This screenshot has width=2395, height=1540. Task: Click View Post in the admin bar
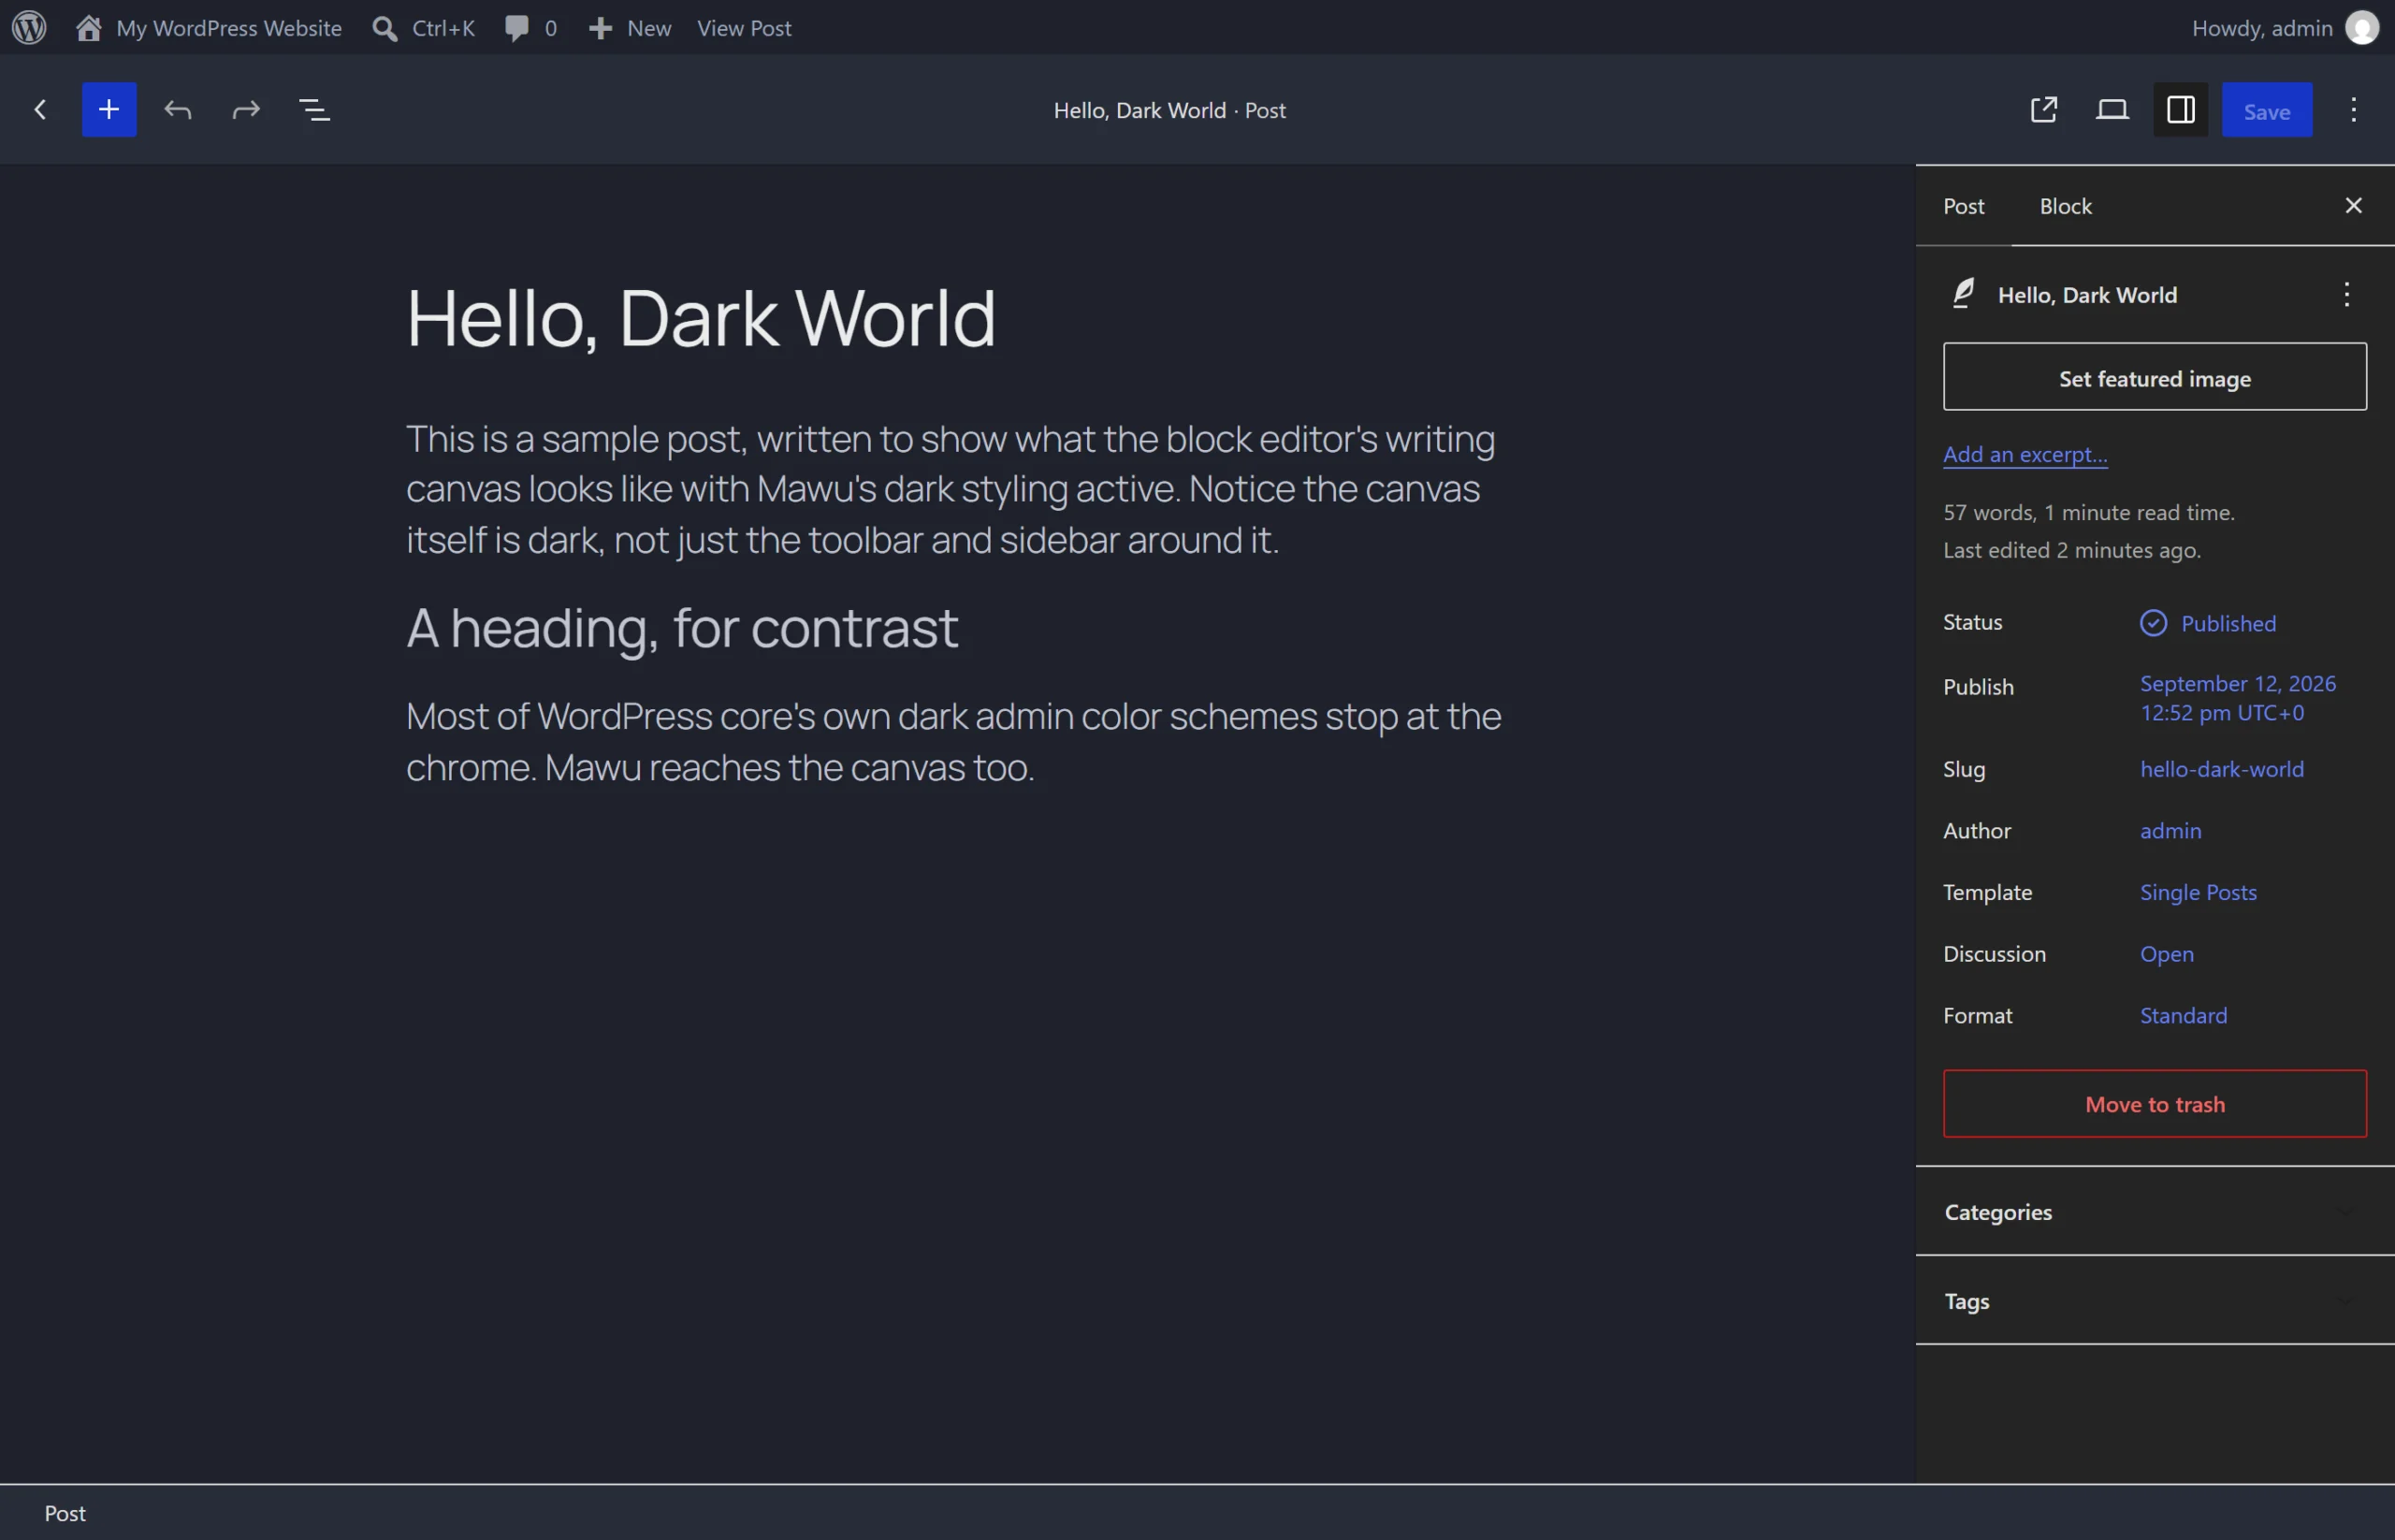click(744, 27)
